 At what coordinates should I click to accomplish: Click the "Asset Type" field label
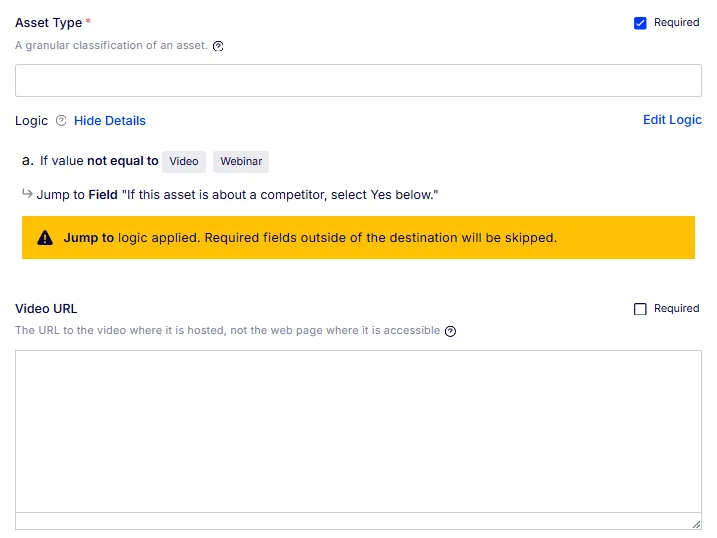pos(48,22)
